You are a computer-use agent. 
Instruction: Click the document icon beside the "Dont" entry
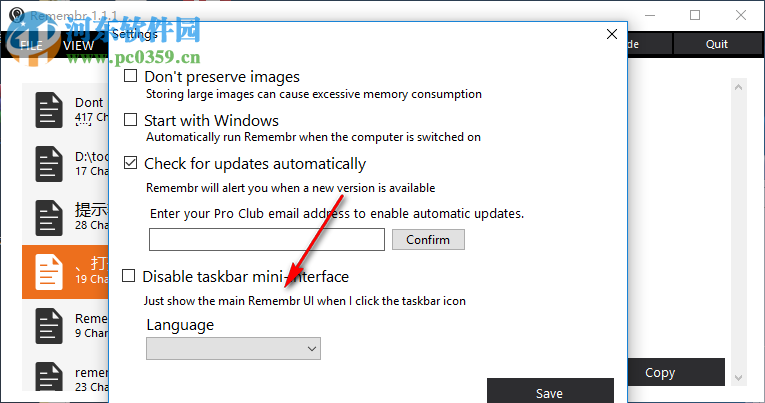click(x=48, y=110)
